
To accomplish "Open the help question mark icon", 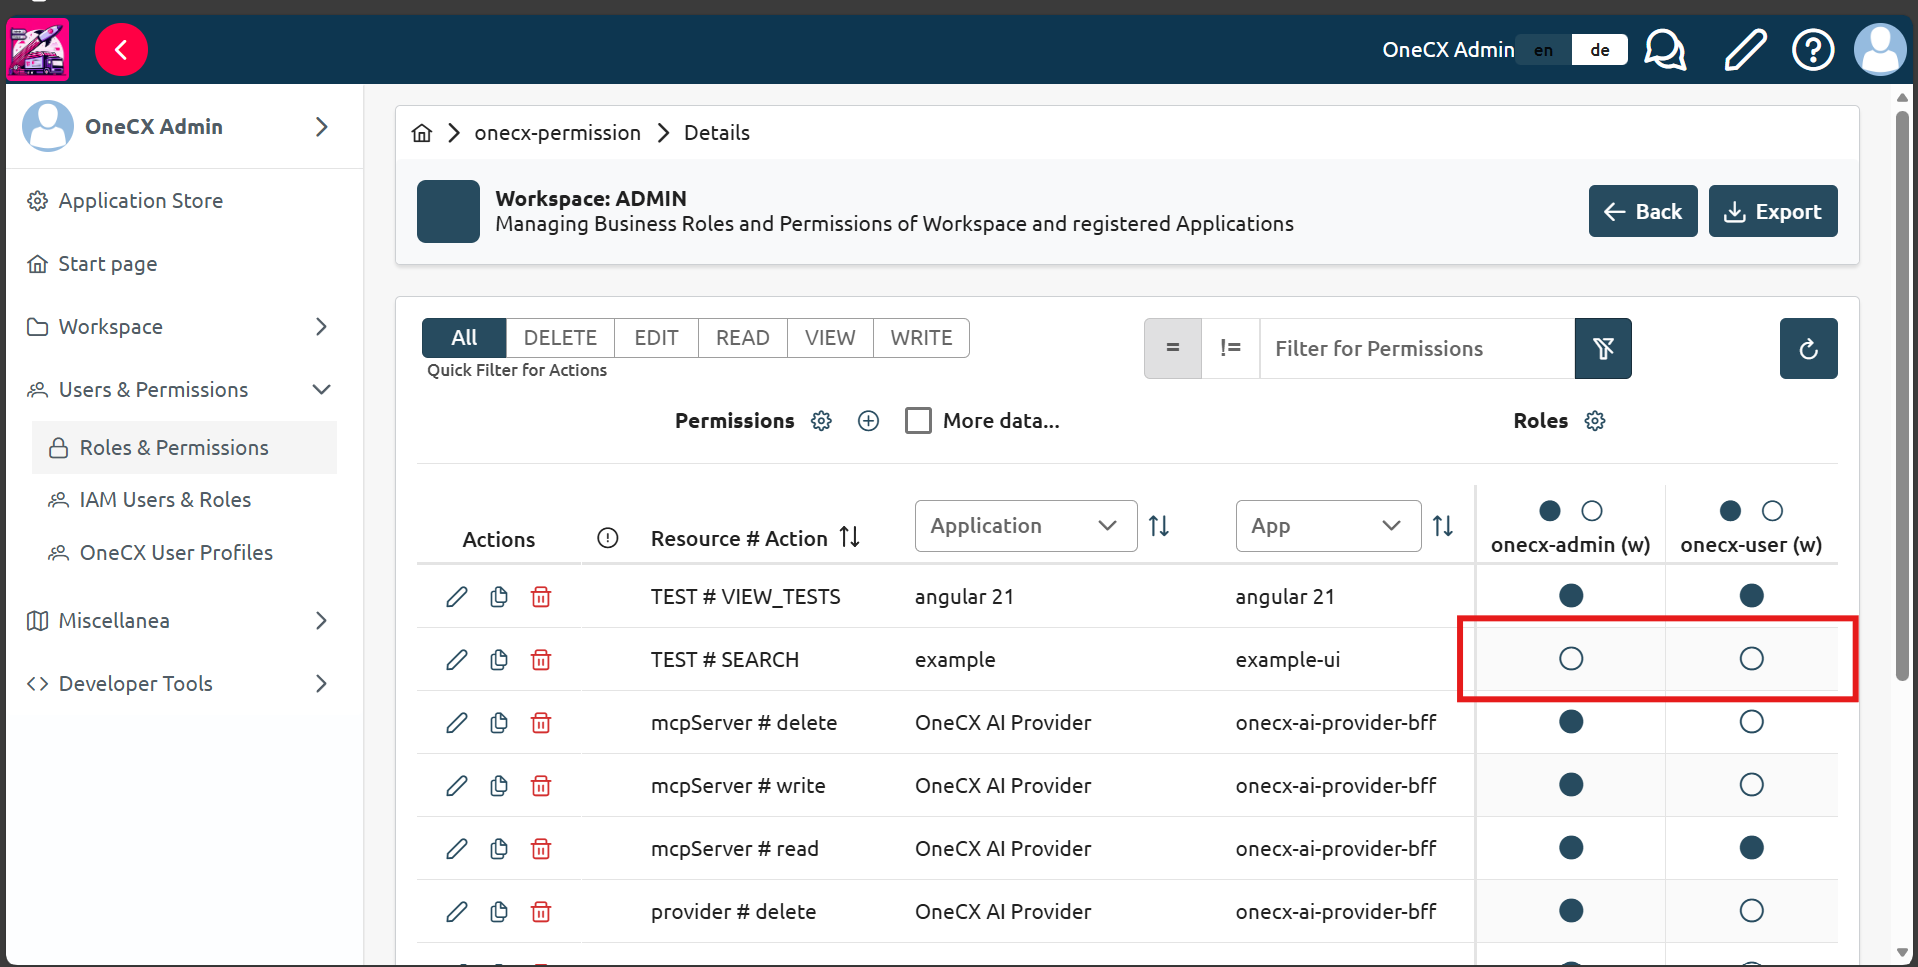I will point(1812,49).
